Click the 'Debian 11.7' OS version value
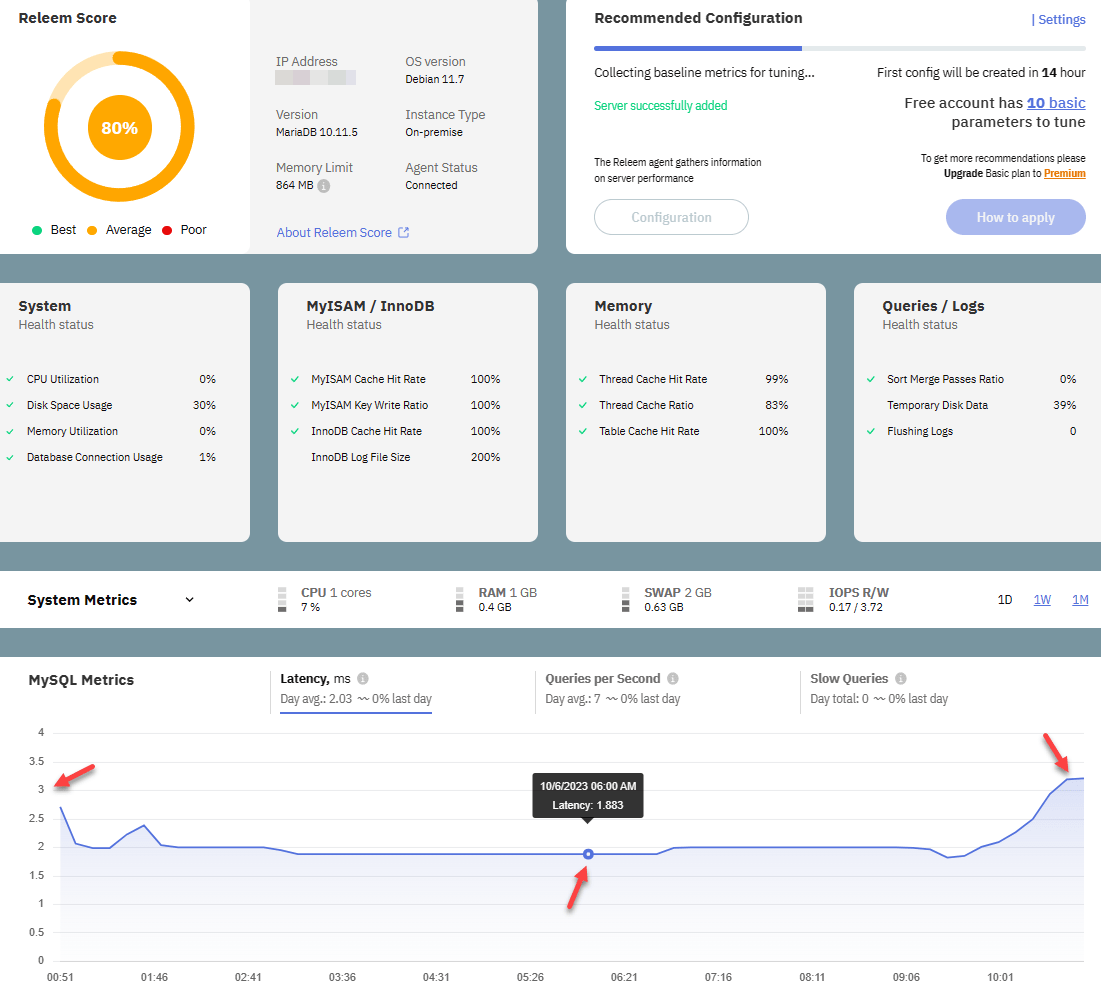Screen dimensions: 1101x993 pos(435,79)
